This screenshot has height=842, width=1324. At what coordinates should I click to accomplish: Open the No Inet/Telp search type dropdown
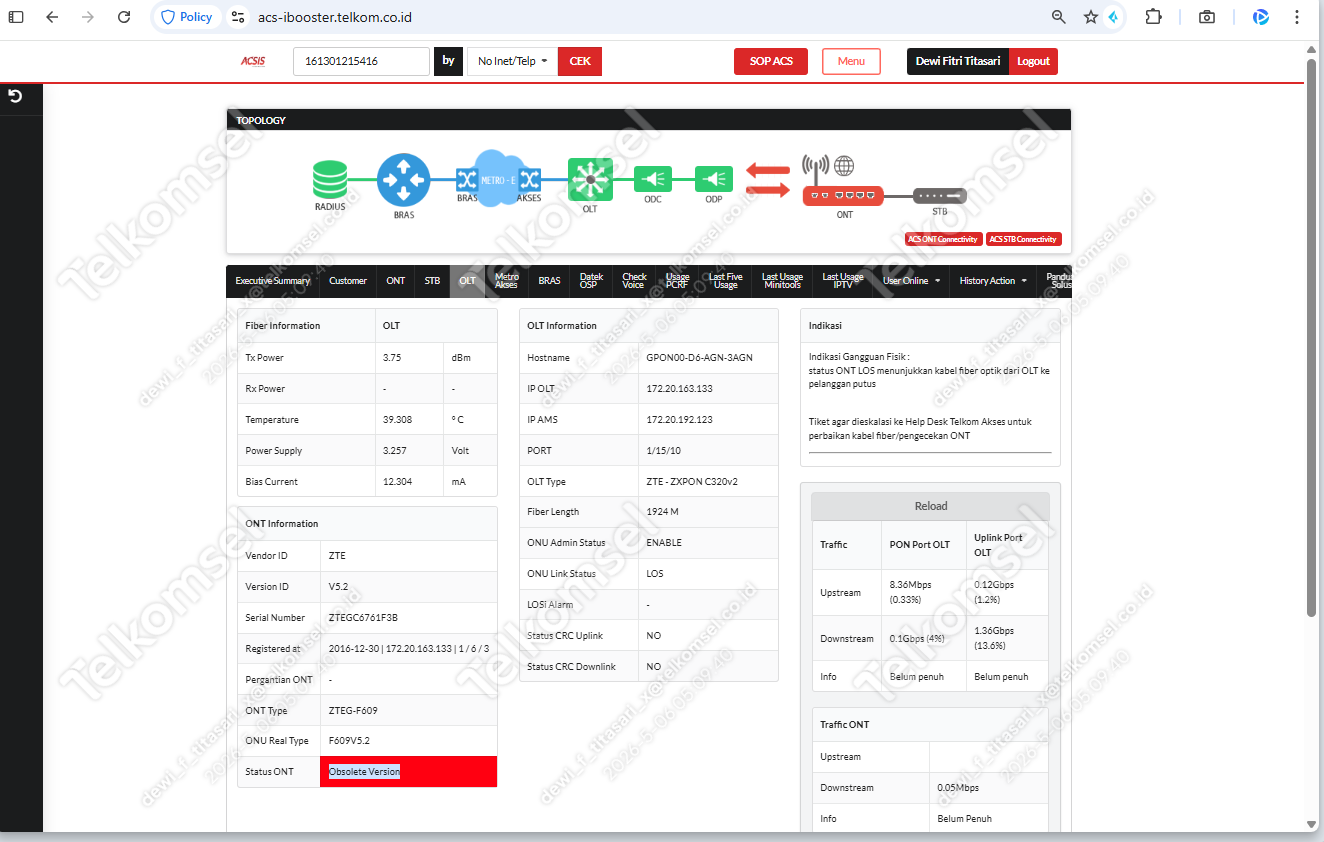pyautogui.click(x=513, y=61)
